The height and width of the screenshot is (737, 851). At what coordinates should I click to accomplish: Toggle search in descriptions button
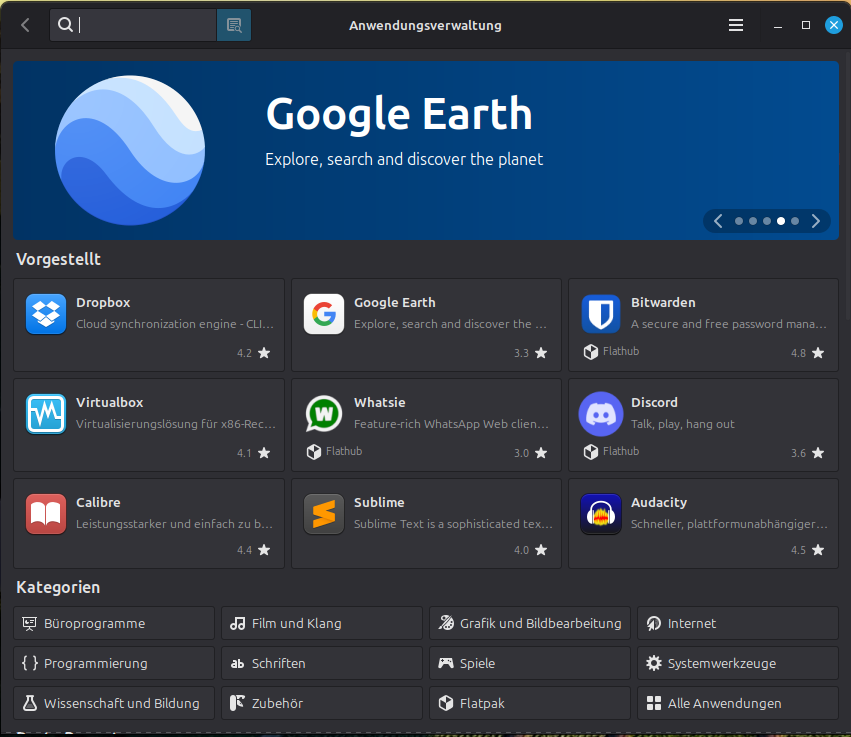[x=234, y=25]
